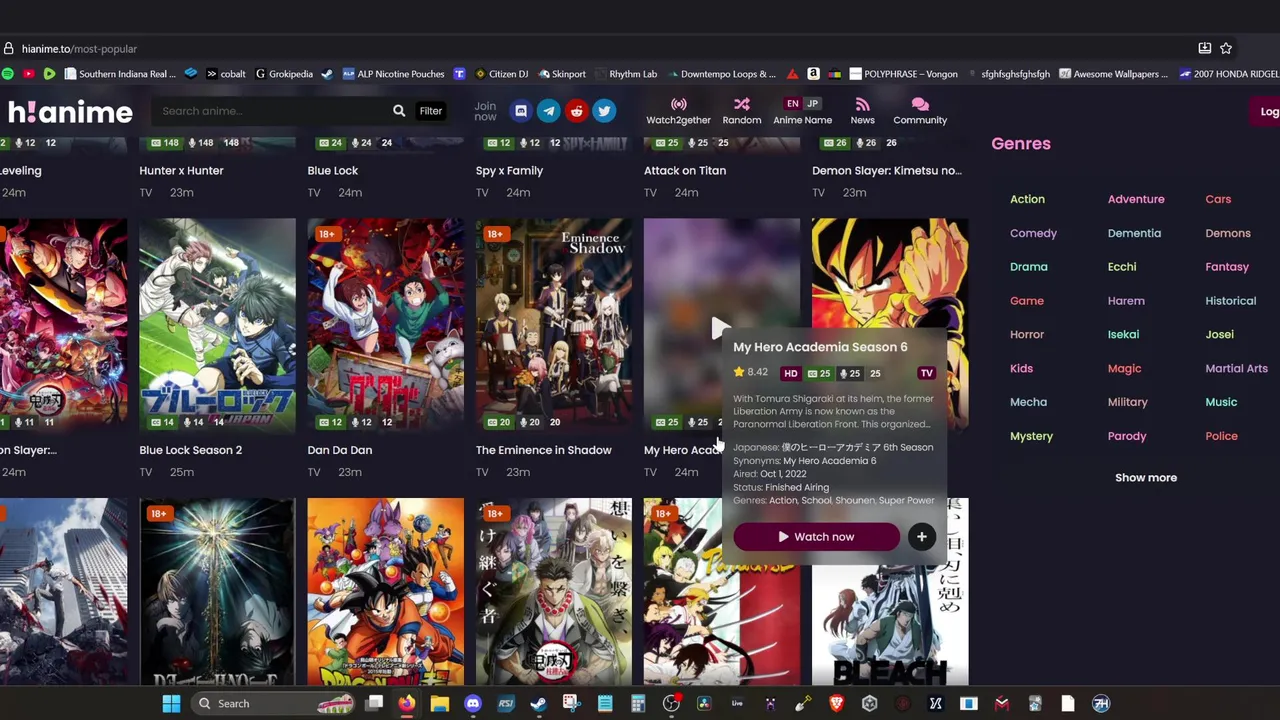Select the Martial Arts genre
Viewport: 1280px width, 720px height.
[x=1236, y=368]
